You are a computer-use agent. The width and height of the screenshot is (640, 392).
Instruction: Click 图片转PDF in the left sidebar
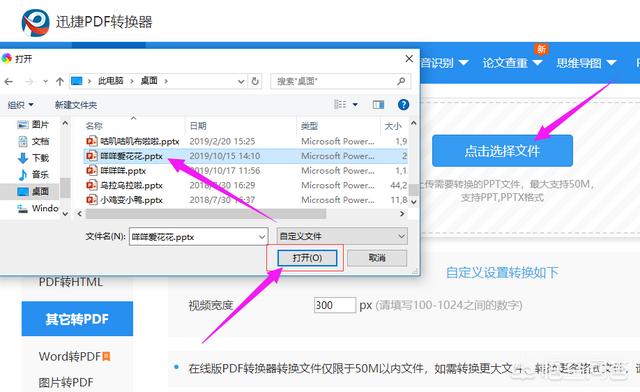click(x=66, y=383)
